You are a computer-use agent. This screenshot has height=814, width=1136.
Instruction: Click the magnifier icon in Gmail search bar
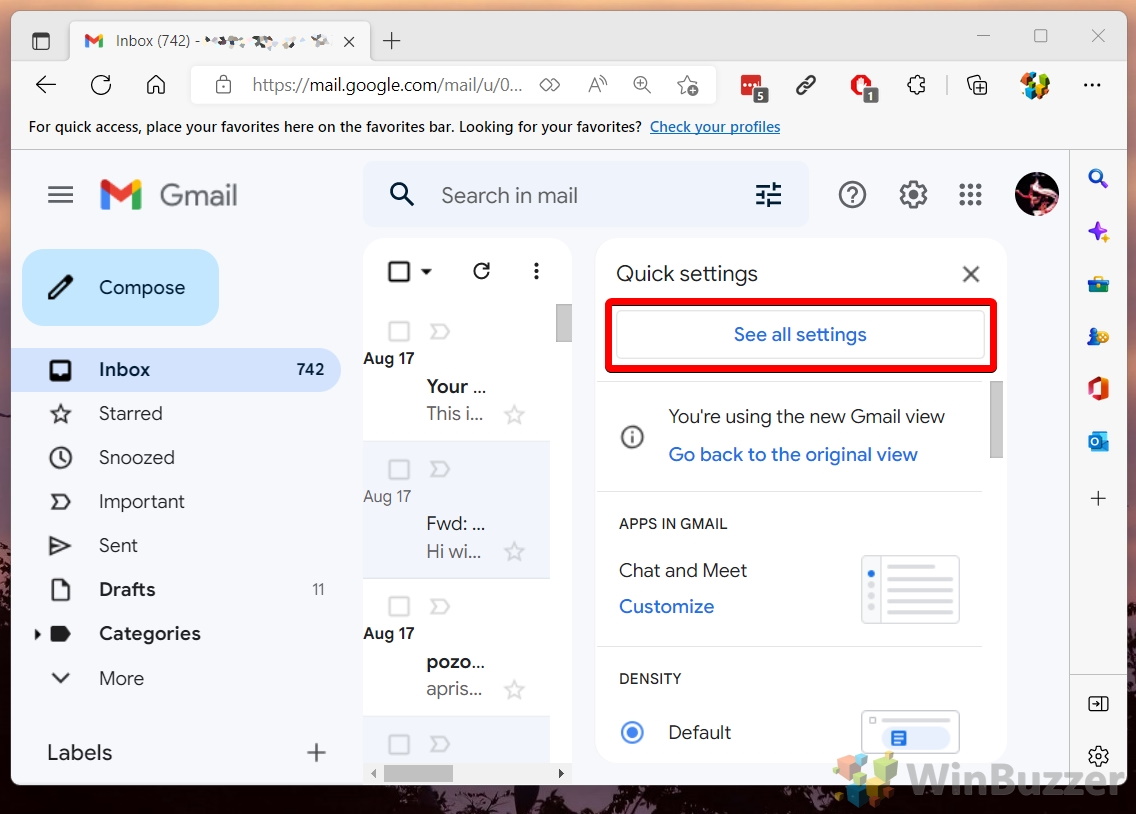tap(401, 195)
